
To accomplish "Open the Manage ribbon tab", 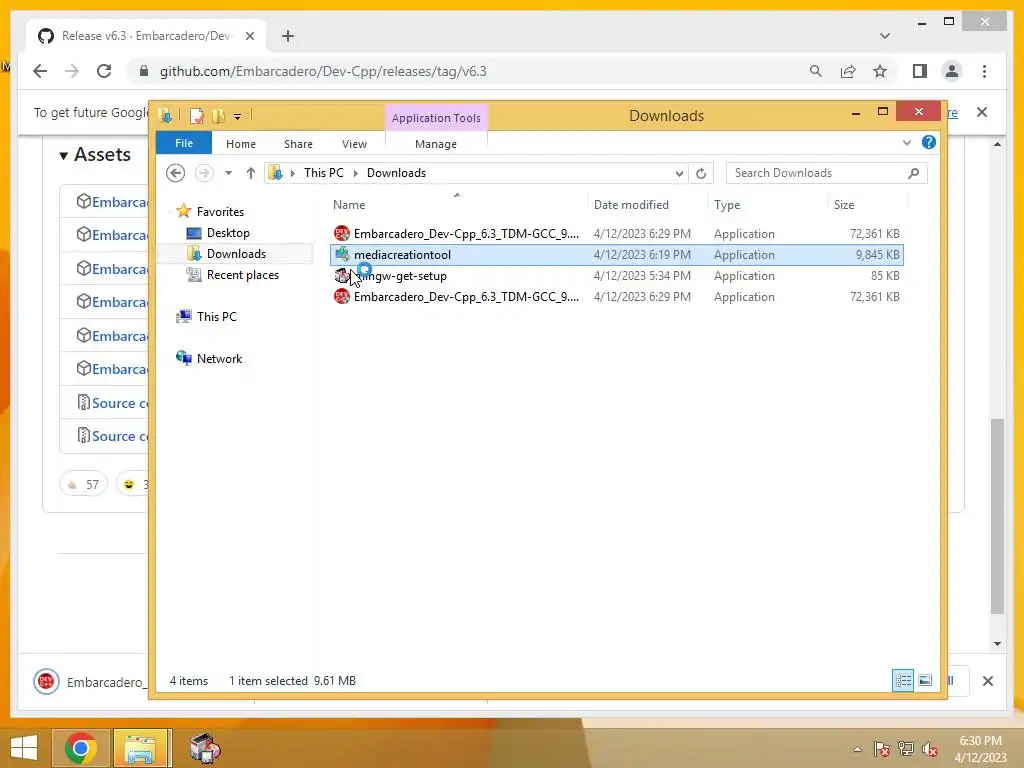I will 436,144.
